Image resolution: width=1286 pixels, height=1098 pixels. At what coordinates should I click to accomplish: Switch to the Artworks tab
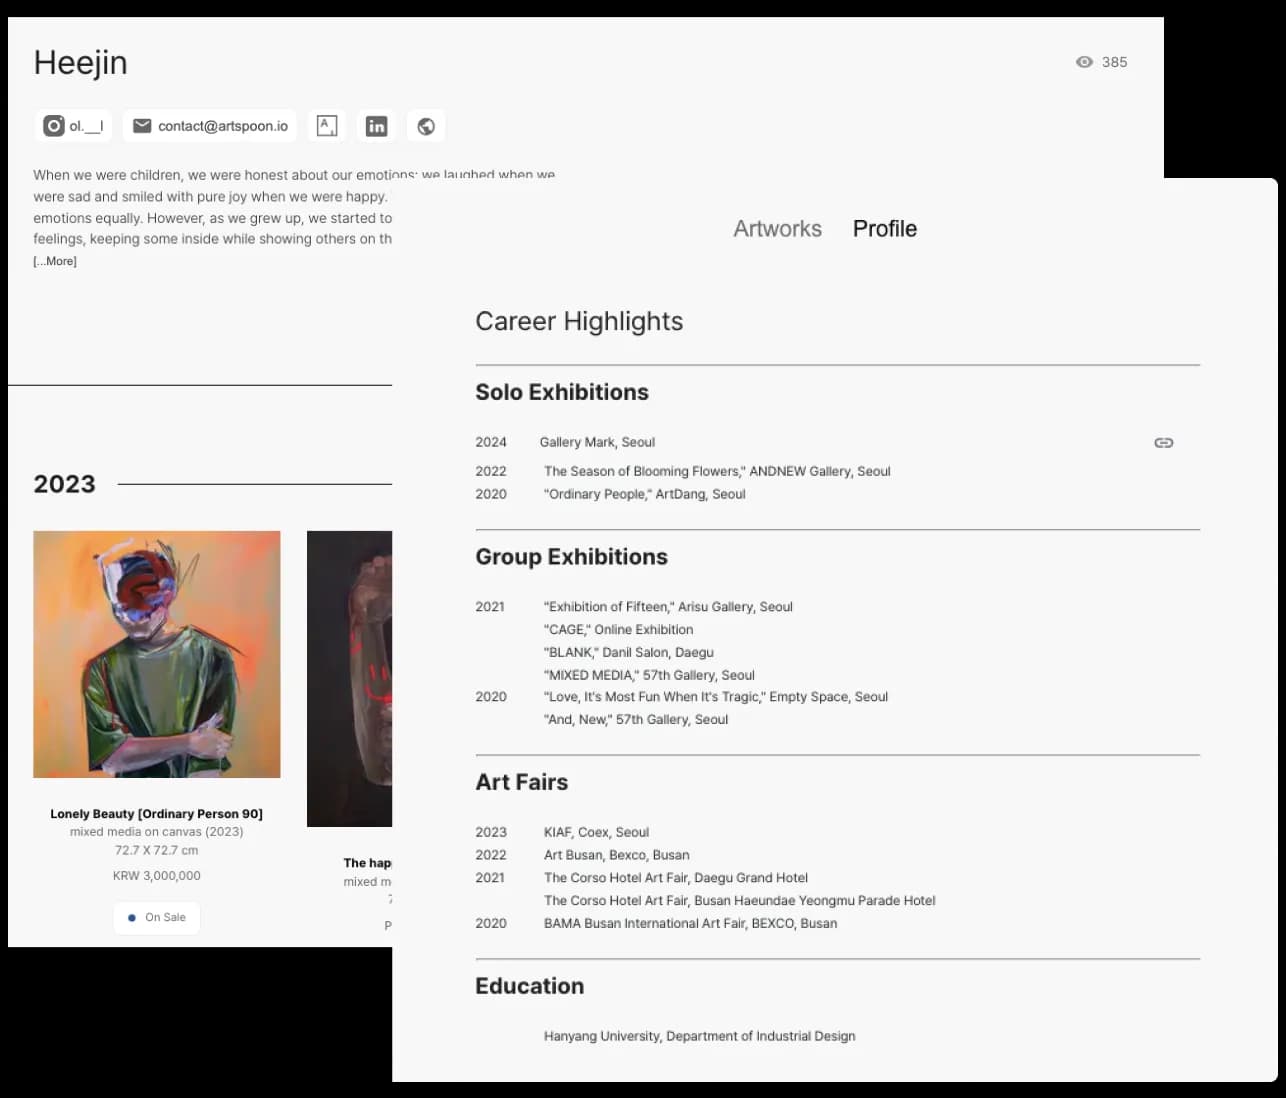(x=777, y=228)
